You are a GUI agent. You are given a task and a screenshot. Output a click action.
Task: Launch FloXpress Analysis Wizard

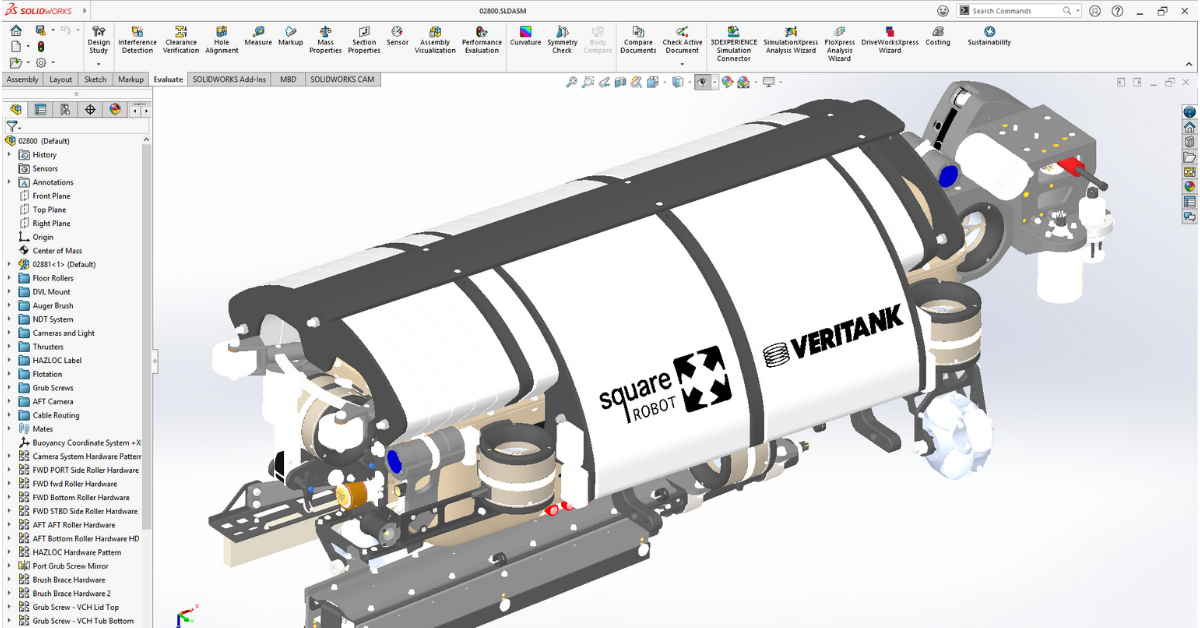pyautogui.click(x=839, y=43)
